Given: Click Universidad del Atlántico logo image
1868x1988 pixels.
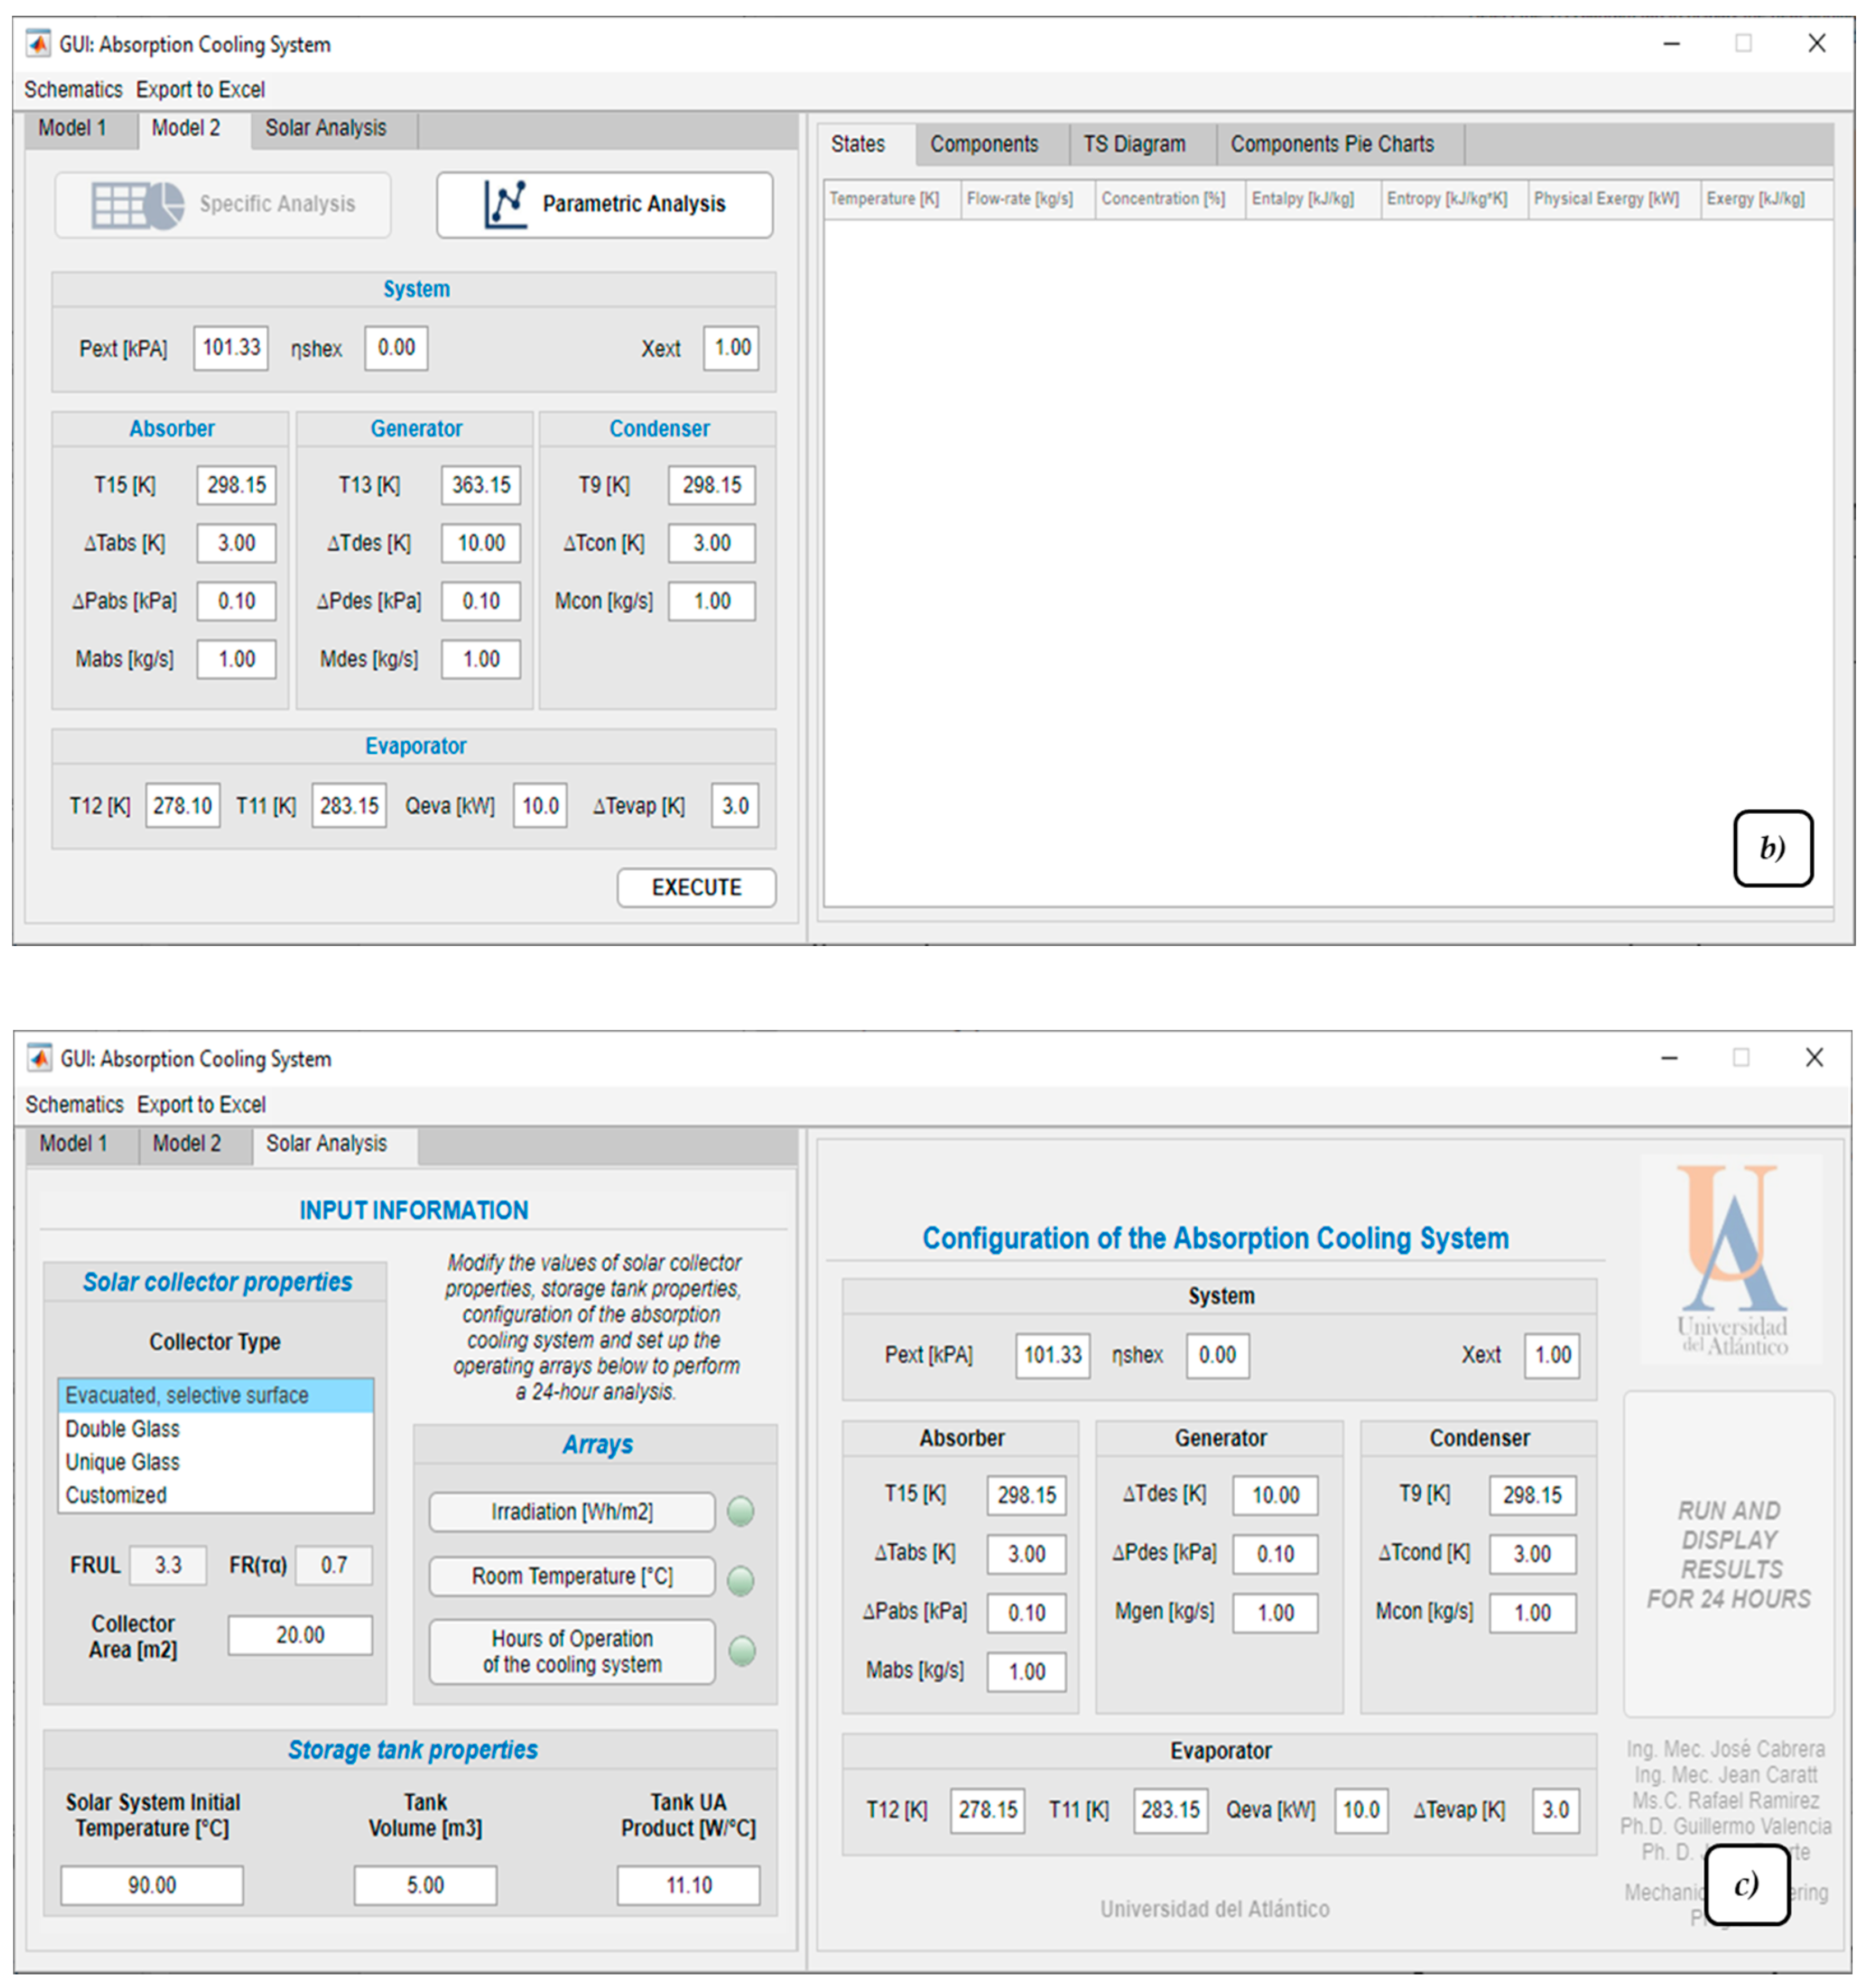Looking at the screenshot, I should tap(1732, 1258).
